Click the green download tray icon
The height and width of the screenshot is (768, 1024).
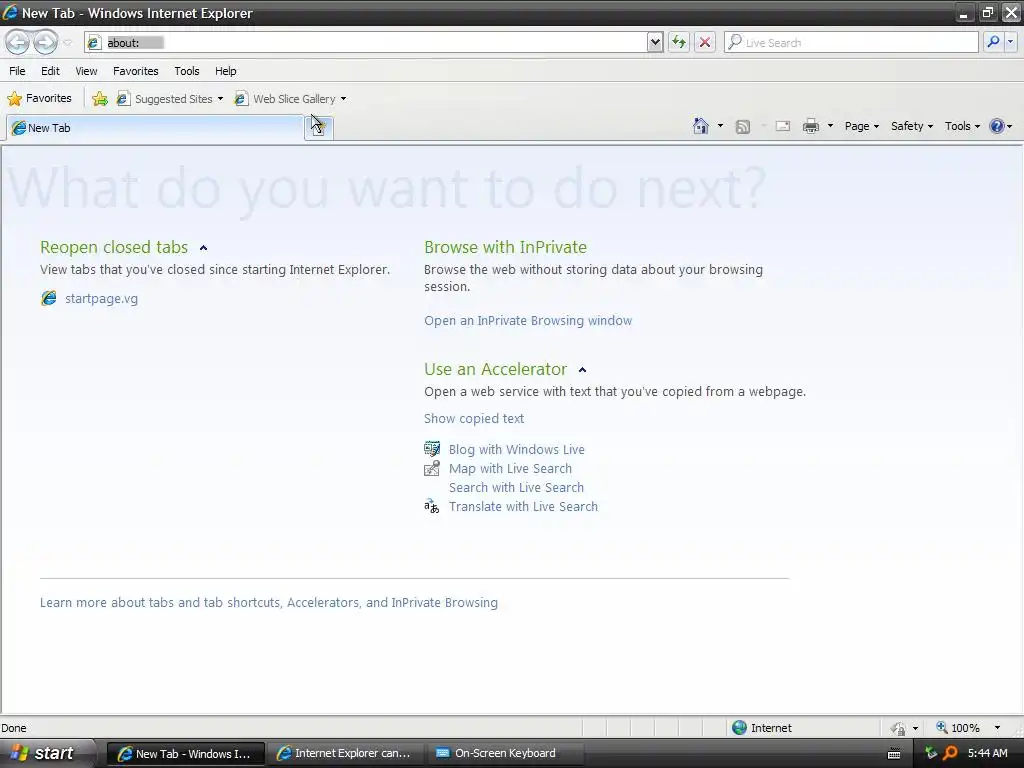coord(931,754)
